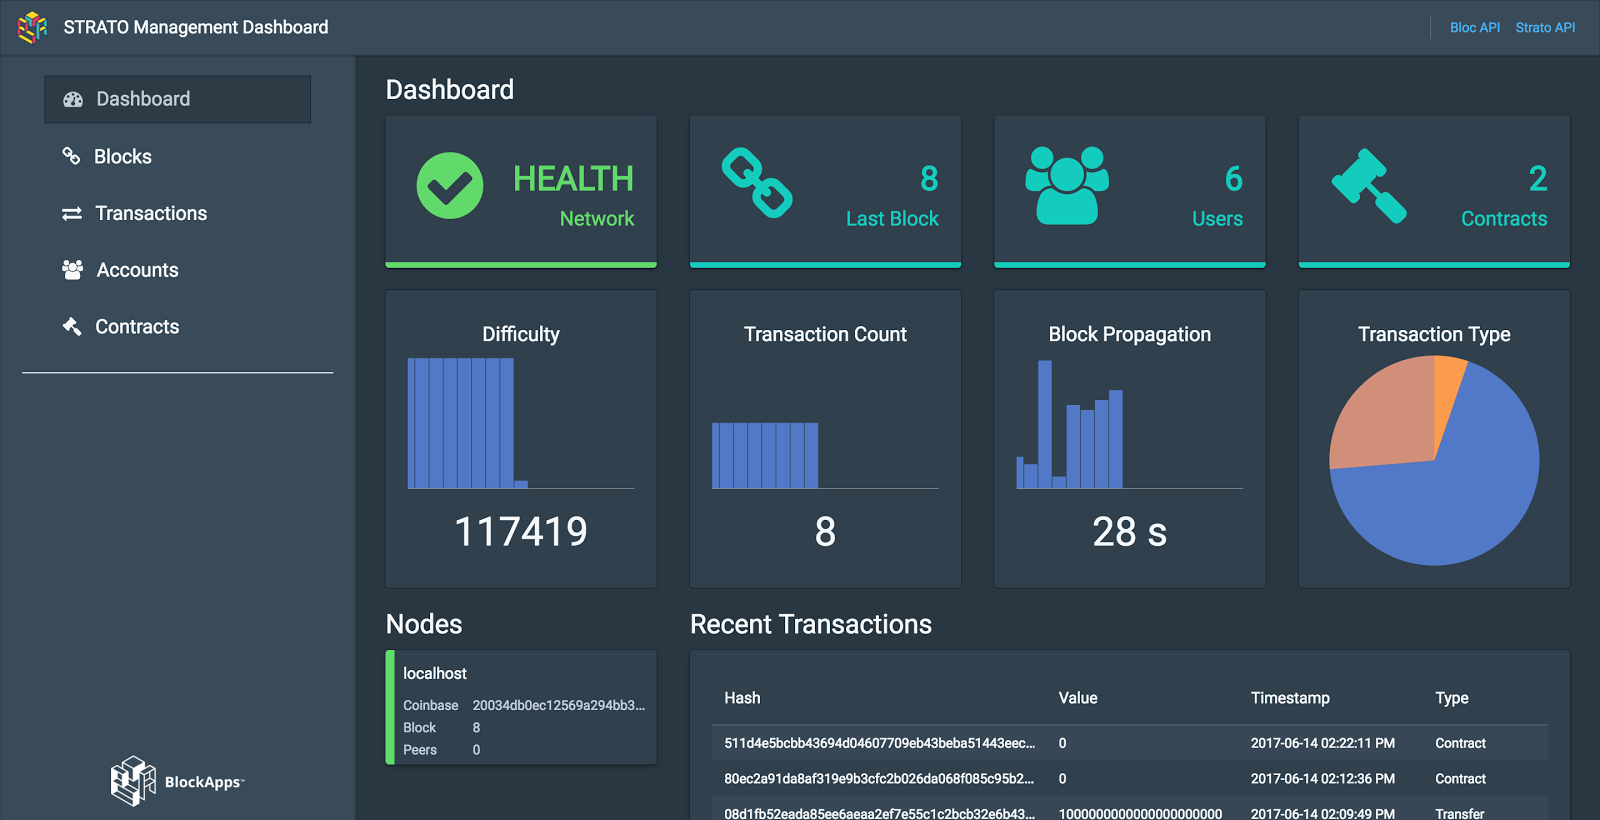
Task: Open transaction hash 80ec2a91da8af319e9b3cfc2b...
Action: (x=879, y=779)
